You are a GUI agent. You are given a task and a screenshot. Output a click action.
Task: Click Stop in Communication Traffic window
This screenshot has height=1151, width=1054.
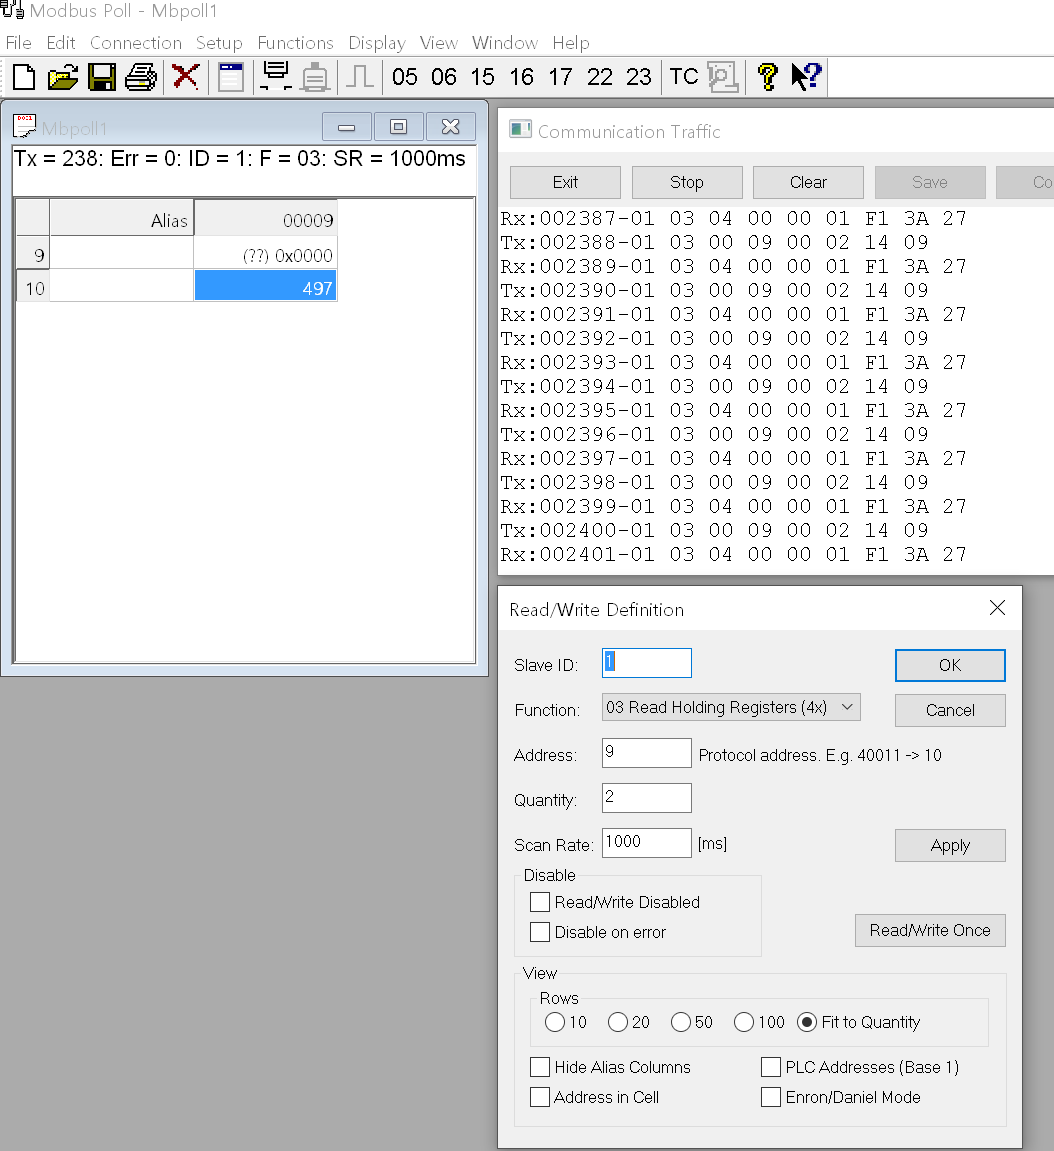pos(687,182)
